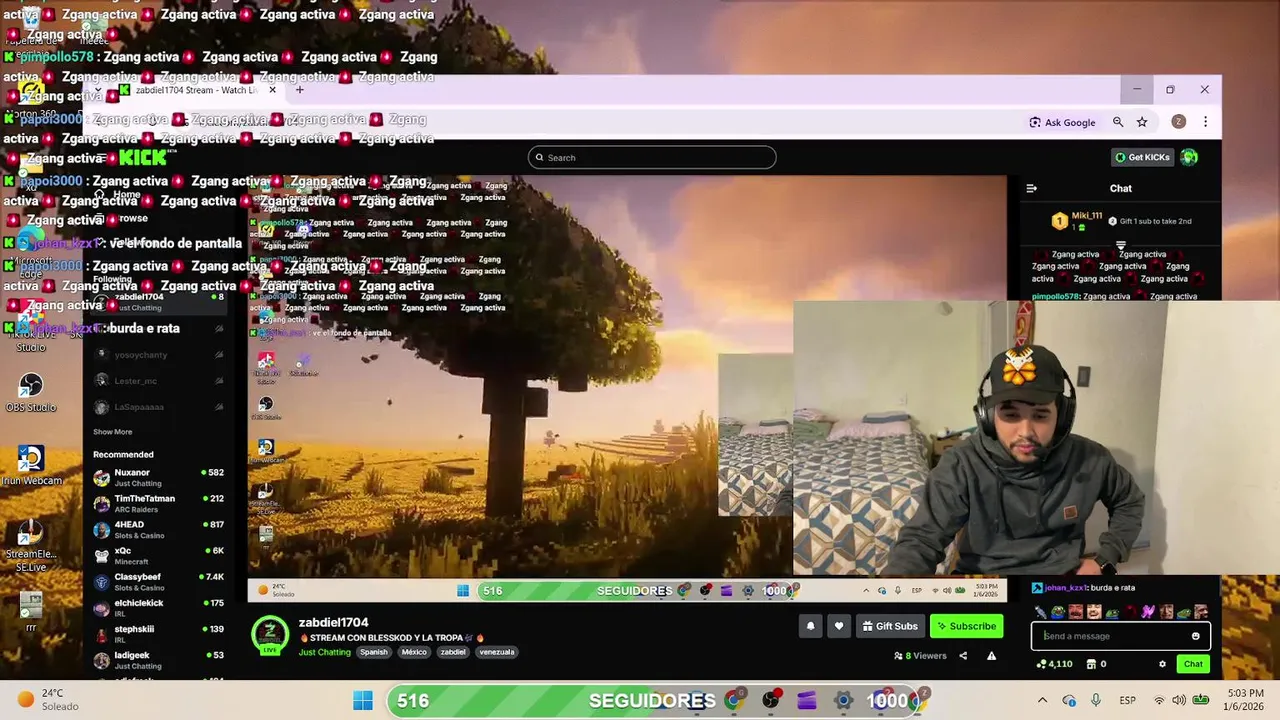The image size is (1280, 720).
Task: Open Nuxanor recommended channel
Action: pyautogui.click(x=158, y=477)
